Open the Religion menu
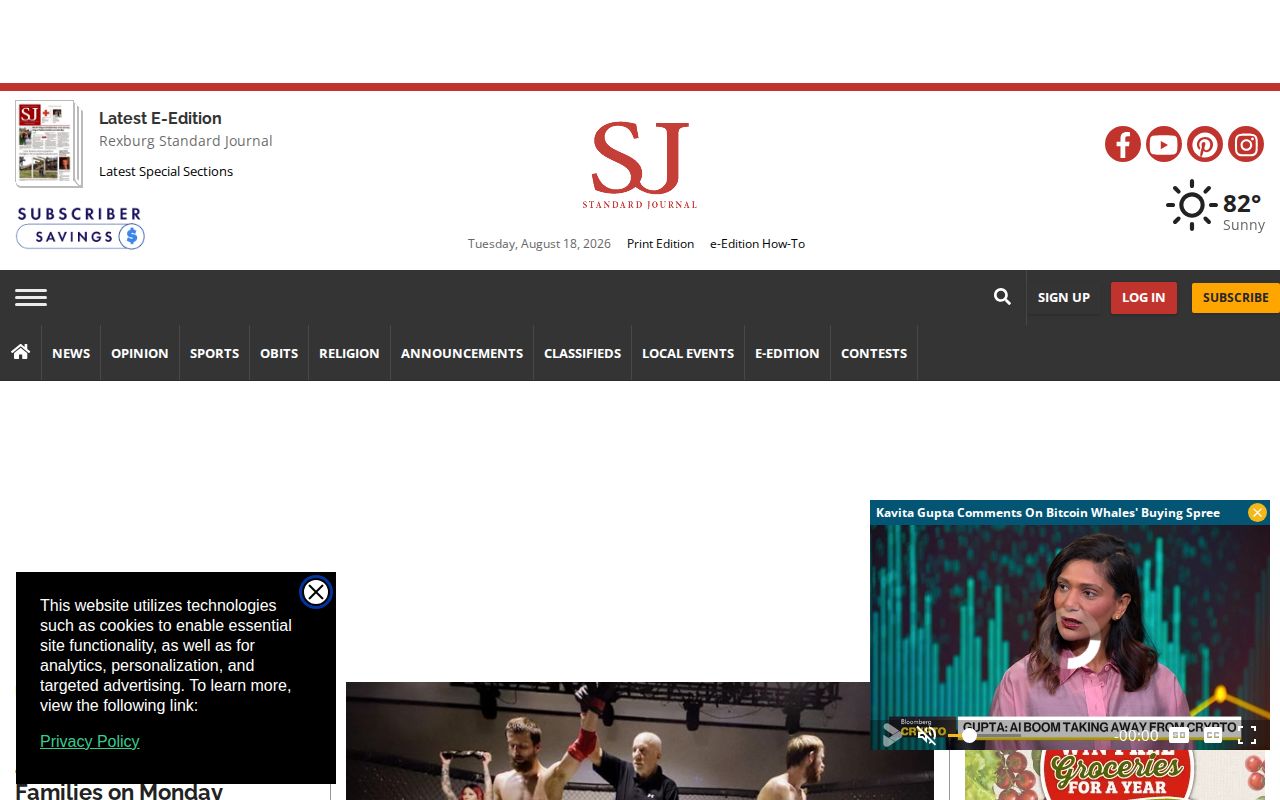Screen dimensions: 1280x800 point(349,353)
